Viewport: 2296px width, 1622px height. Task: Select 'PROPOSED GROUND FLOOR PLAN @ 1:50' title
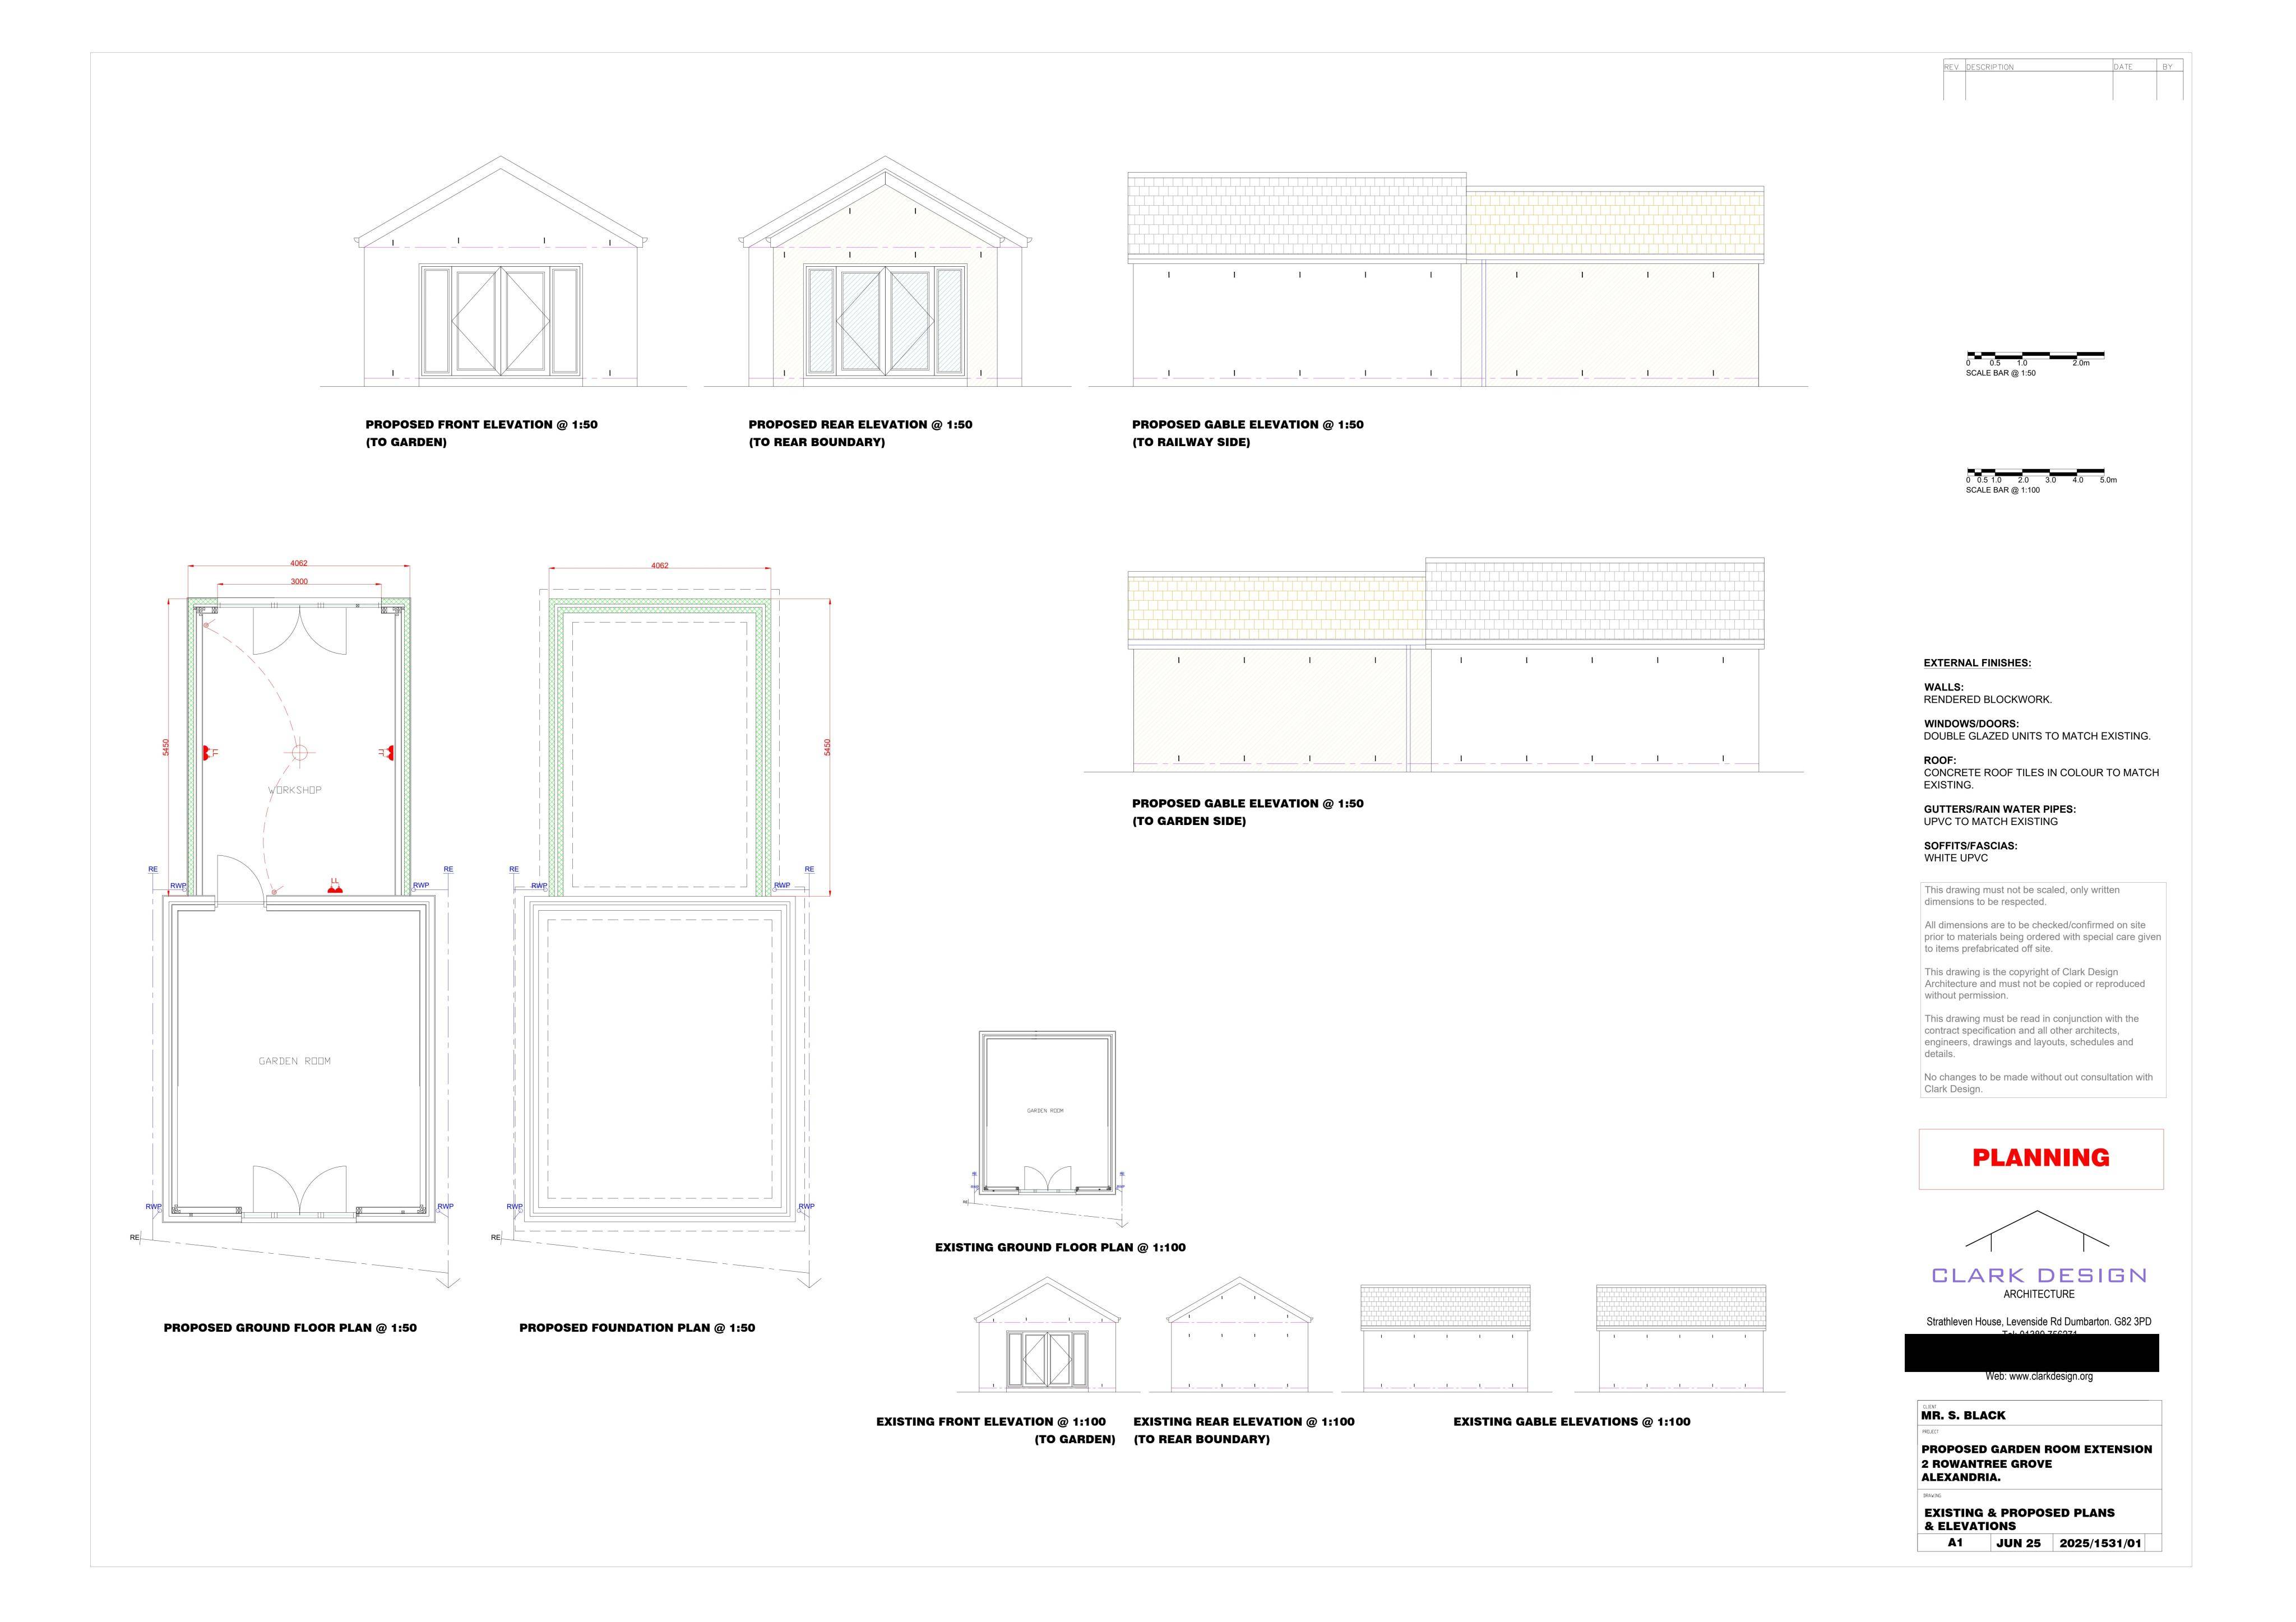pyautogui.click(x=290, y=1328)
